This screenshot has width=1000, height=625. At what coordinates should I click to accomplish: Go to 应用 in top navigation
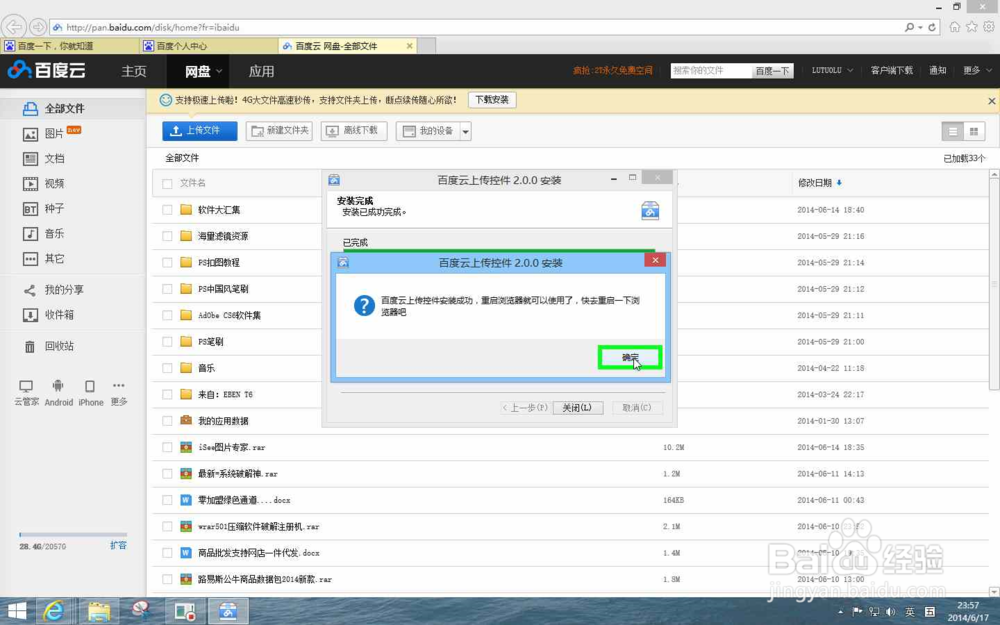261,71
